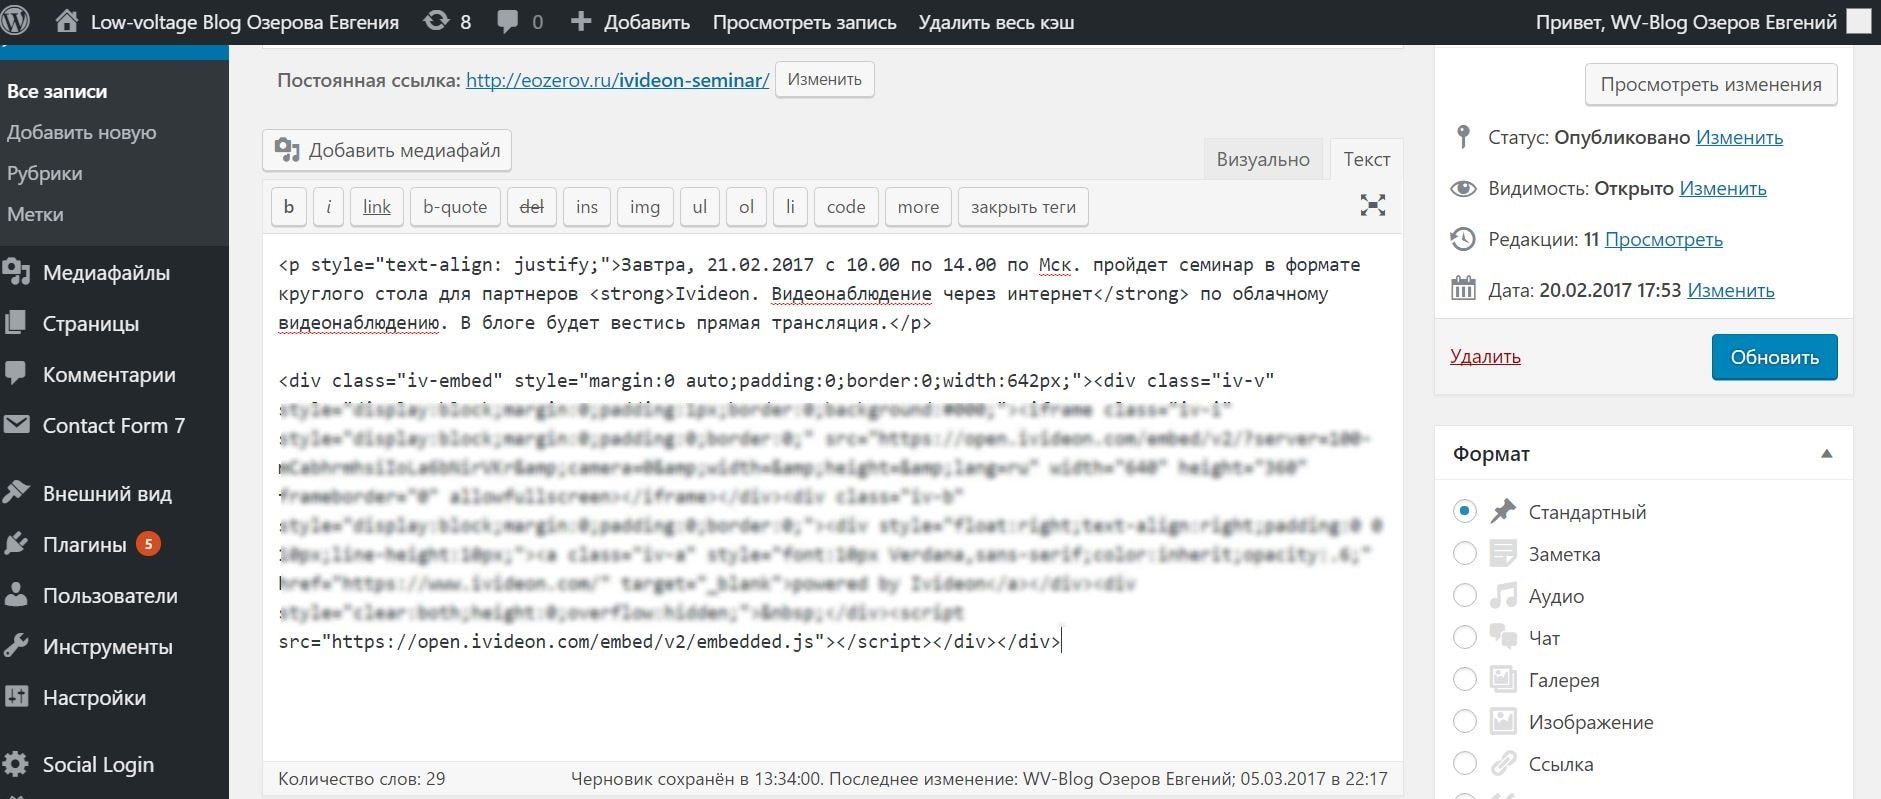Insert bold tag with the b button

289,206
